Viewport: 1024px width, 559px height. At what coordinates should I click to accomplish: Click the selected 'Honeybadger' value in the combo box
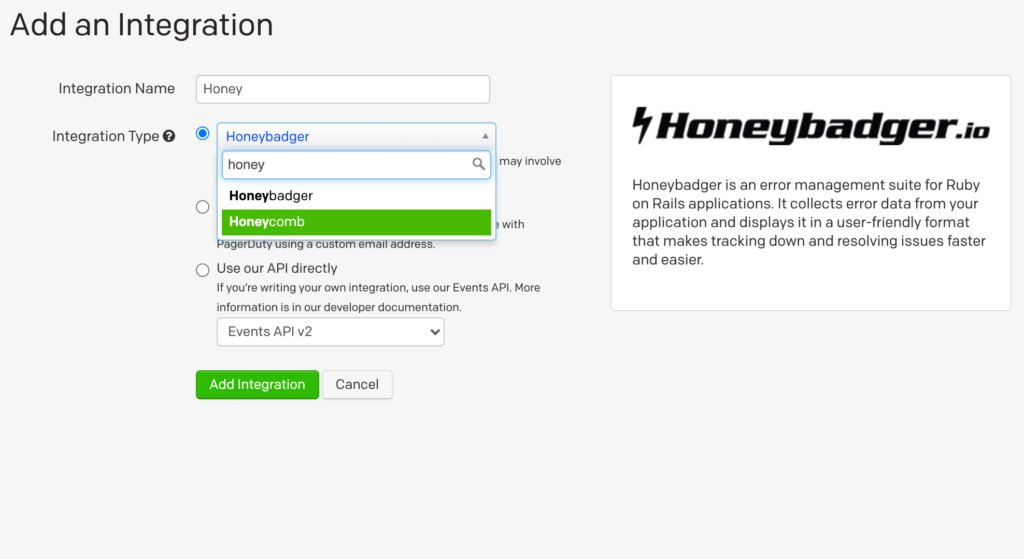268,136
